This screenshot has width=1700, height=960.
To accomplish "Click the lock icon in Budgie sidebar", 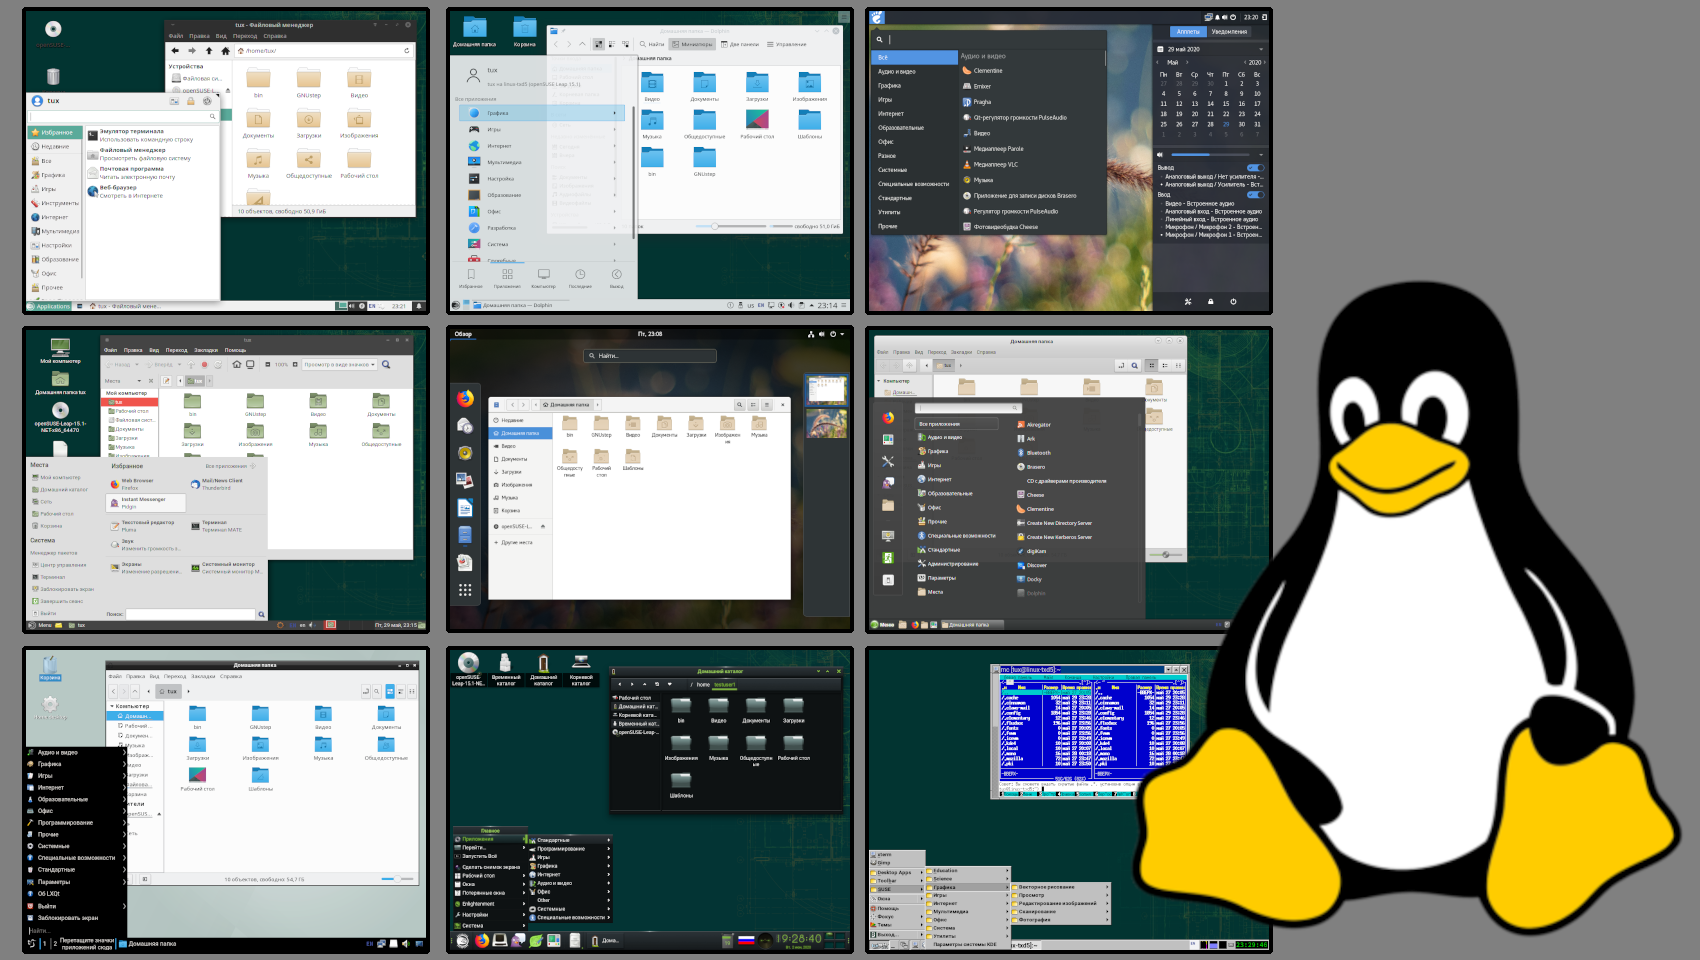I will [1210, 301].
